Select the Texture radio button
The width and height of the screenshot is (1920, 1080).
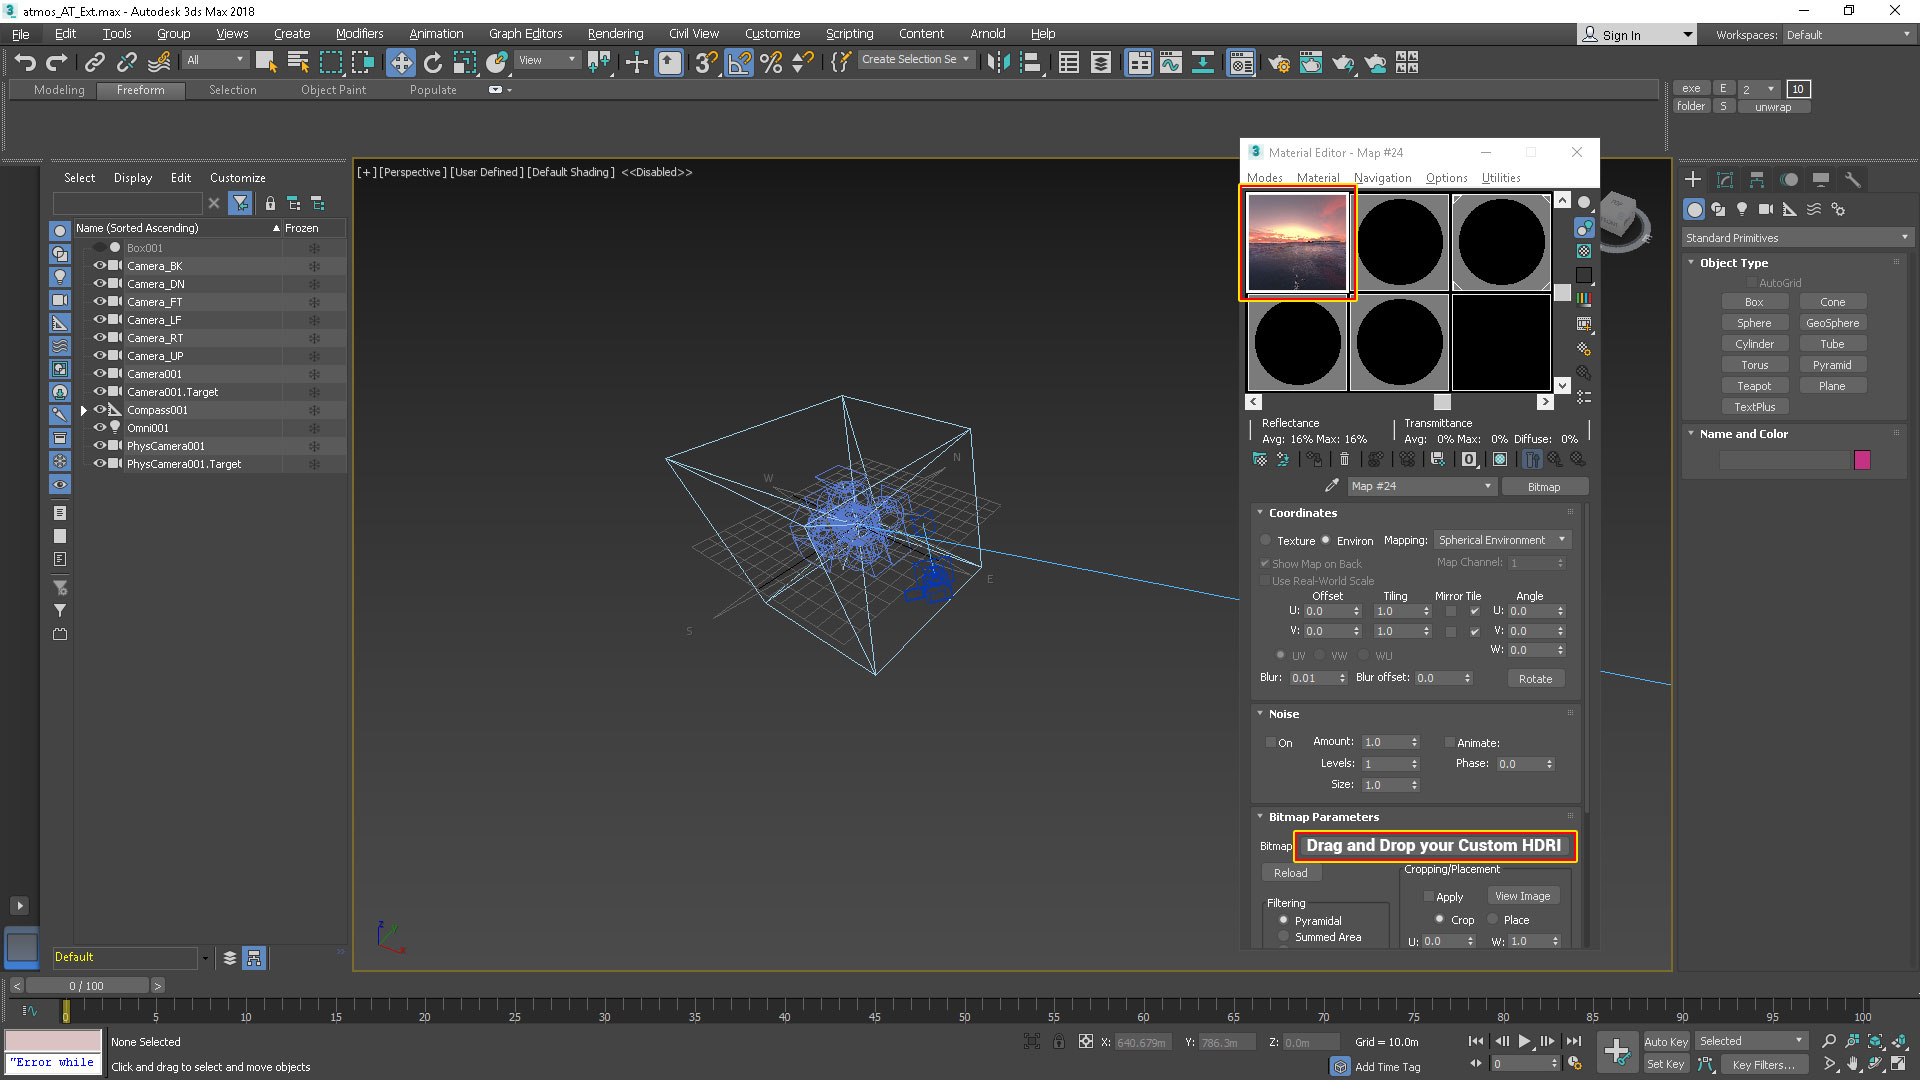[1266, 540]
